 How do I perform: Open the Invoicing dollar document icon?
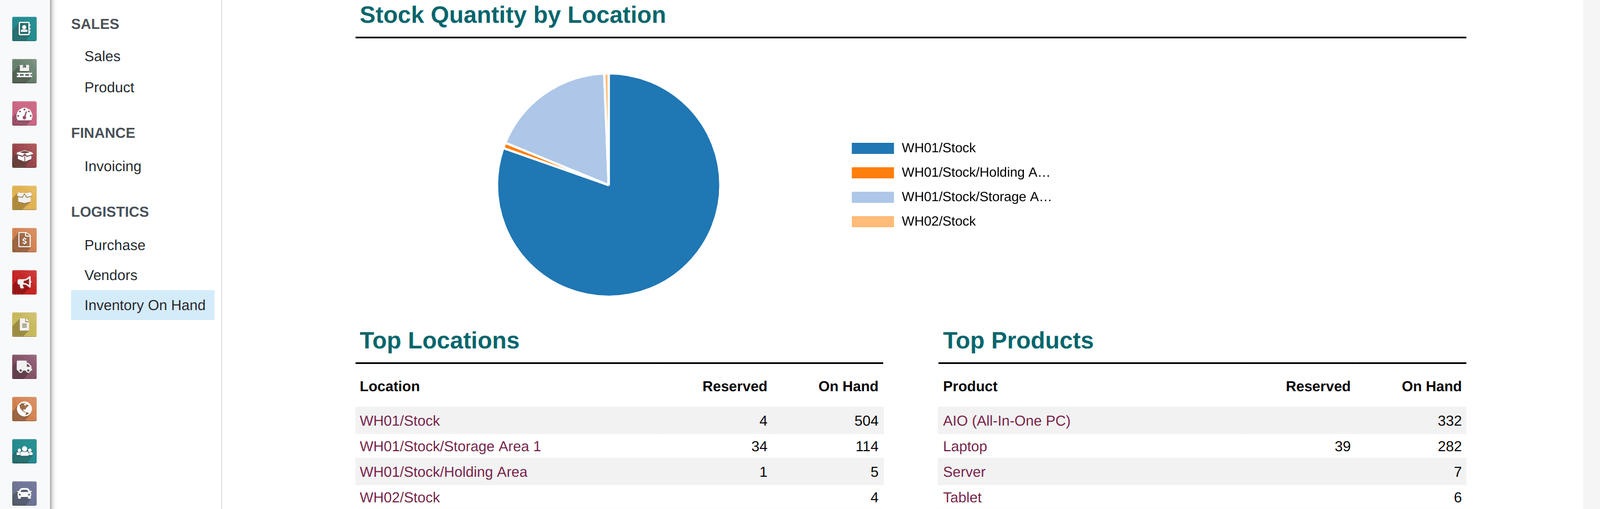24,240
